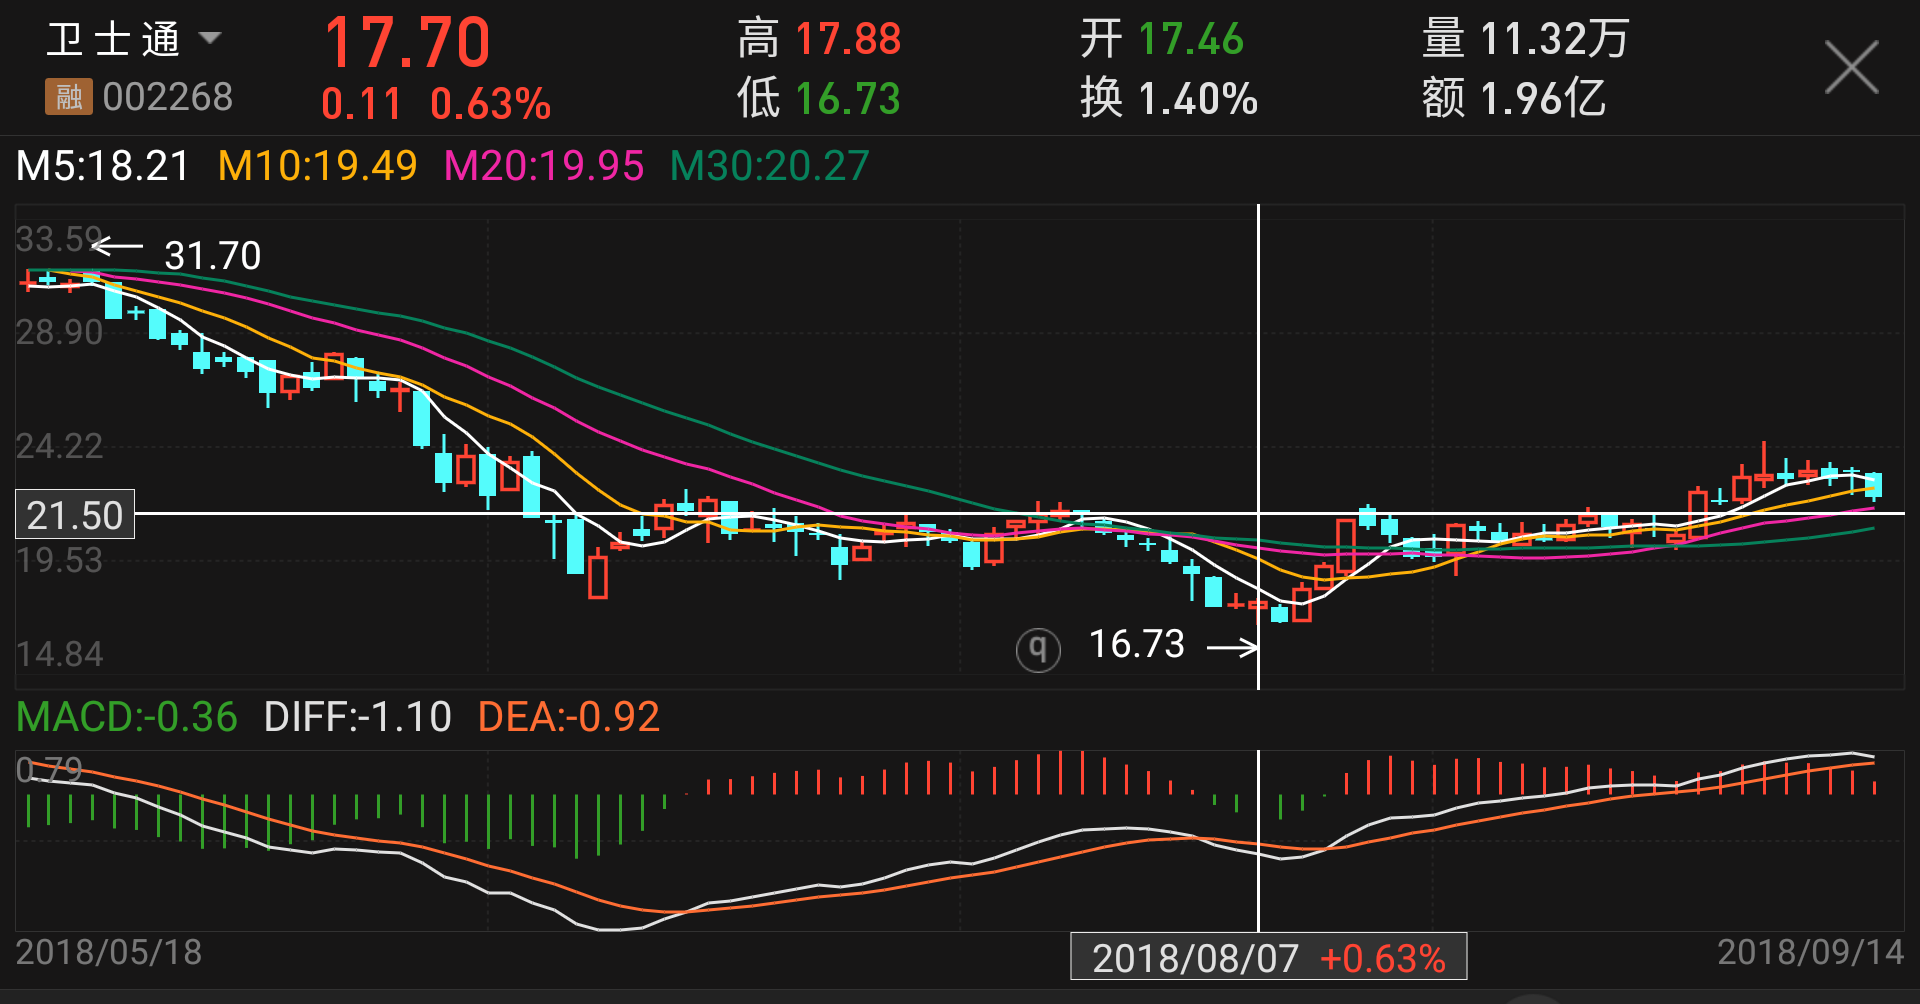Tap the DIFF:-1.10 indicator value
The height and width of the screenshot is (1004, 1920).
pyautogui.click(x=358, y=717)
